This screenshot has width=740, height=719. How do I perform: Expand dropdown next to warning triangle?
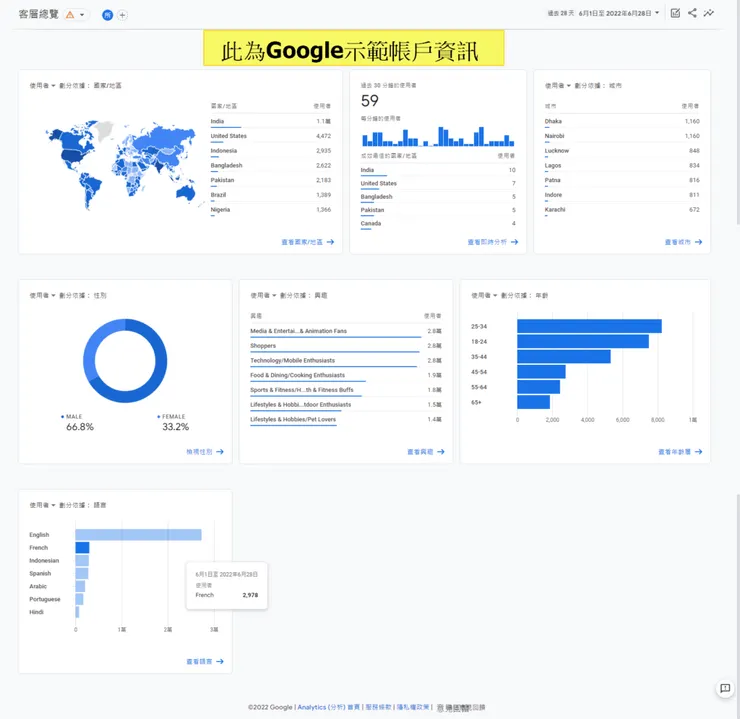coord(82,15)
